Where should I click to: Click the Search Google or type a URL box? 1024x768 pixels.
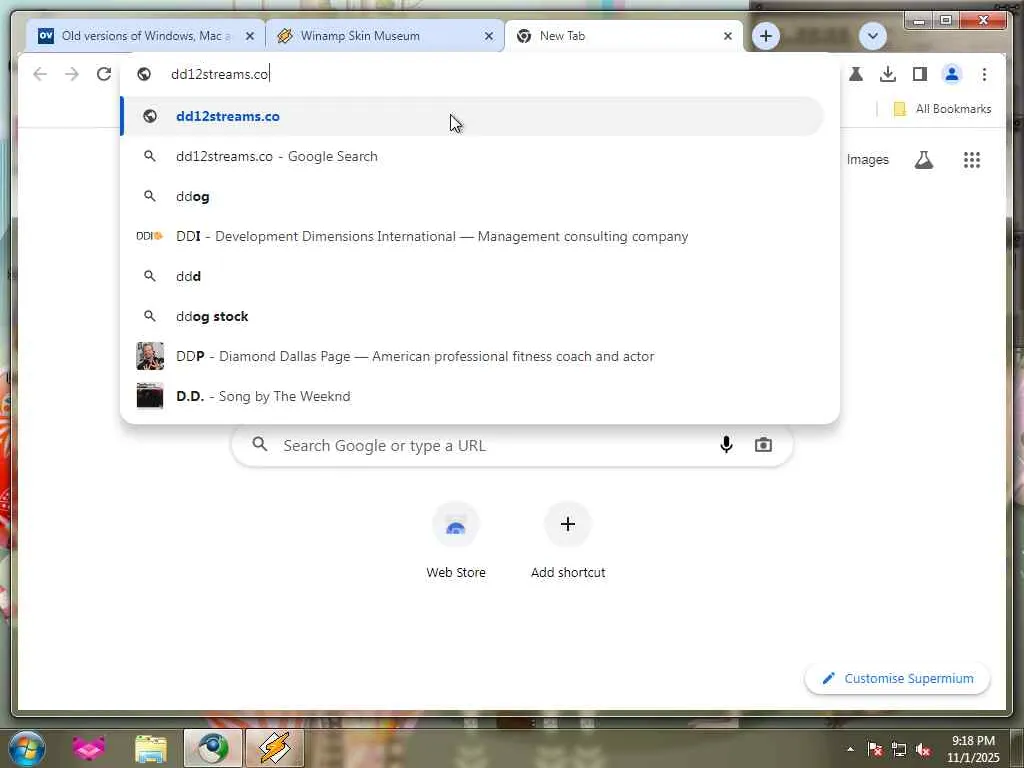[512, 445]
